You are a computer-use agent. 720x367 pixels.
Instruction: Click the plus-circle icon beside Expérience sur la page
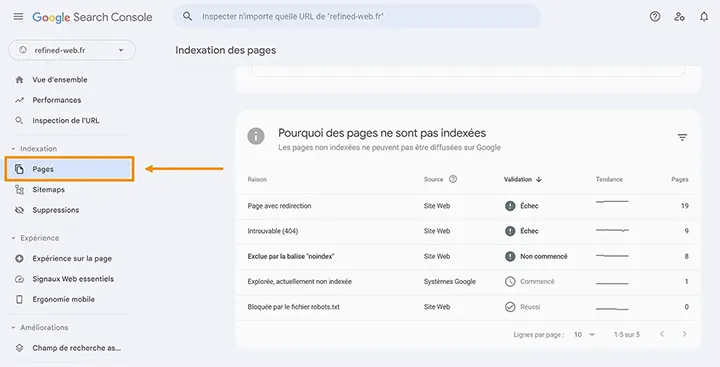pos(19,259)
